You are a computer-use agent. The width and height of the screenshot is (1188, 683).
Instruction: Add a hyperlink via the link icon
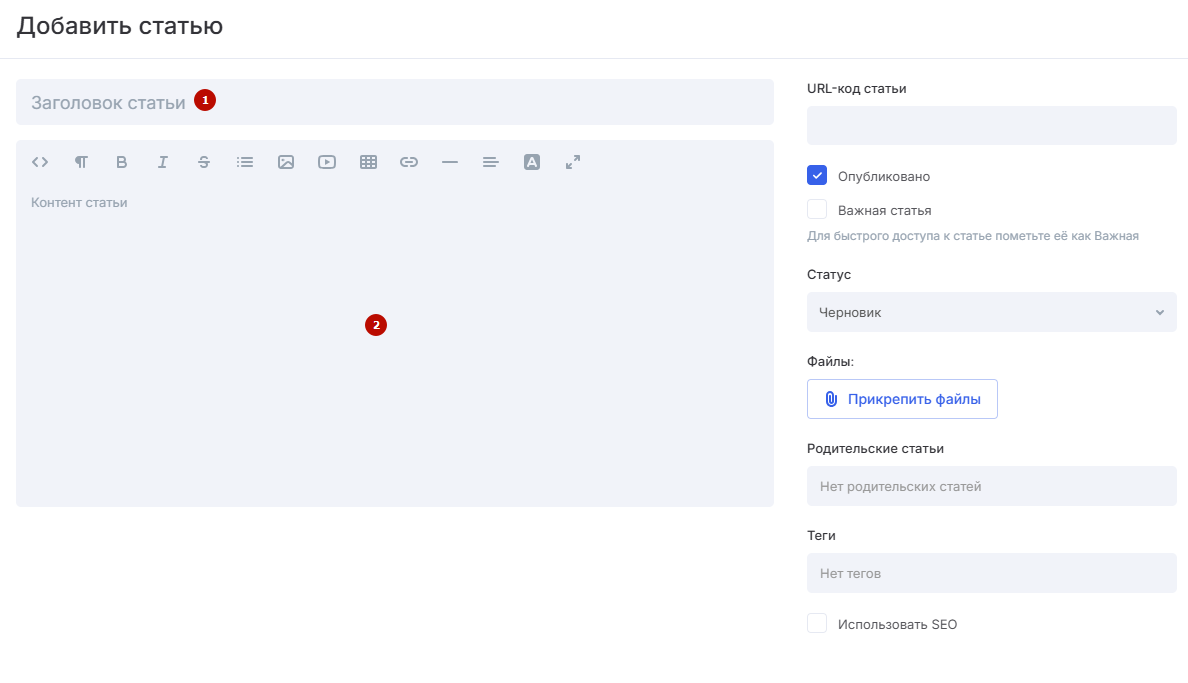click(x=409, y=162)
